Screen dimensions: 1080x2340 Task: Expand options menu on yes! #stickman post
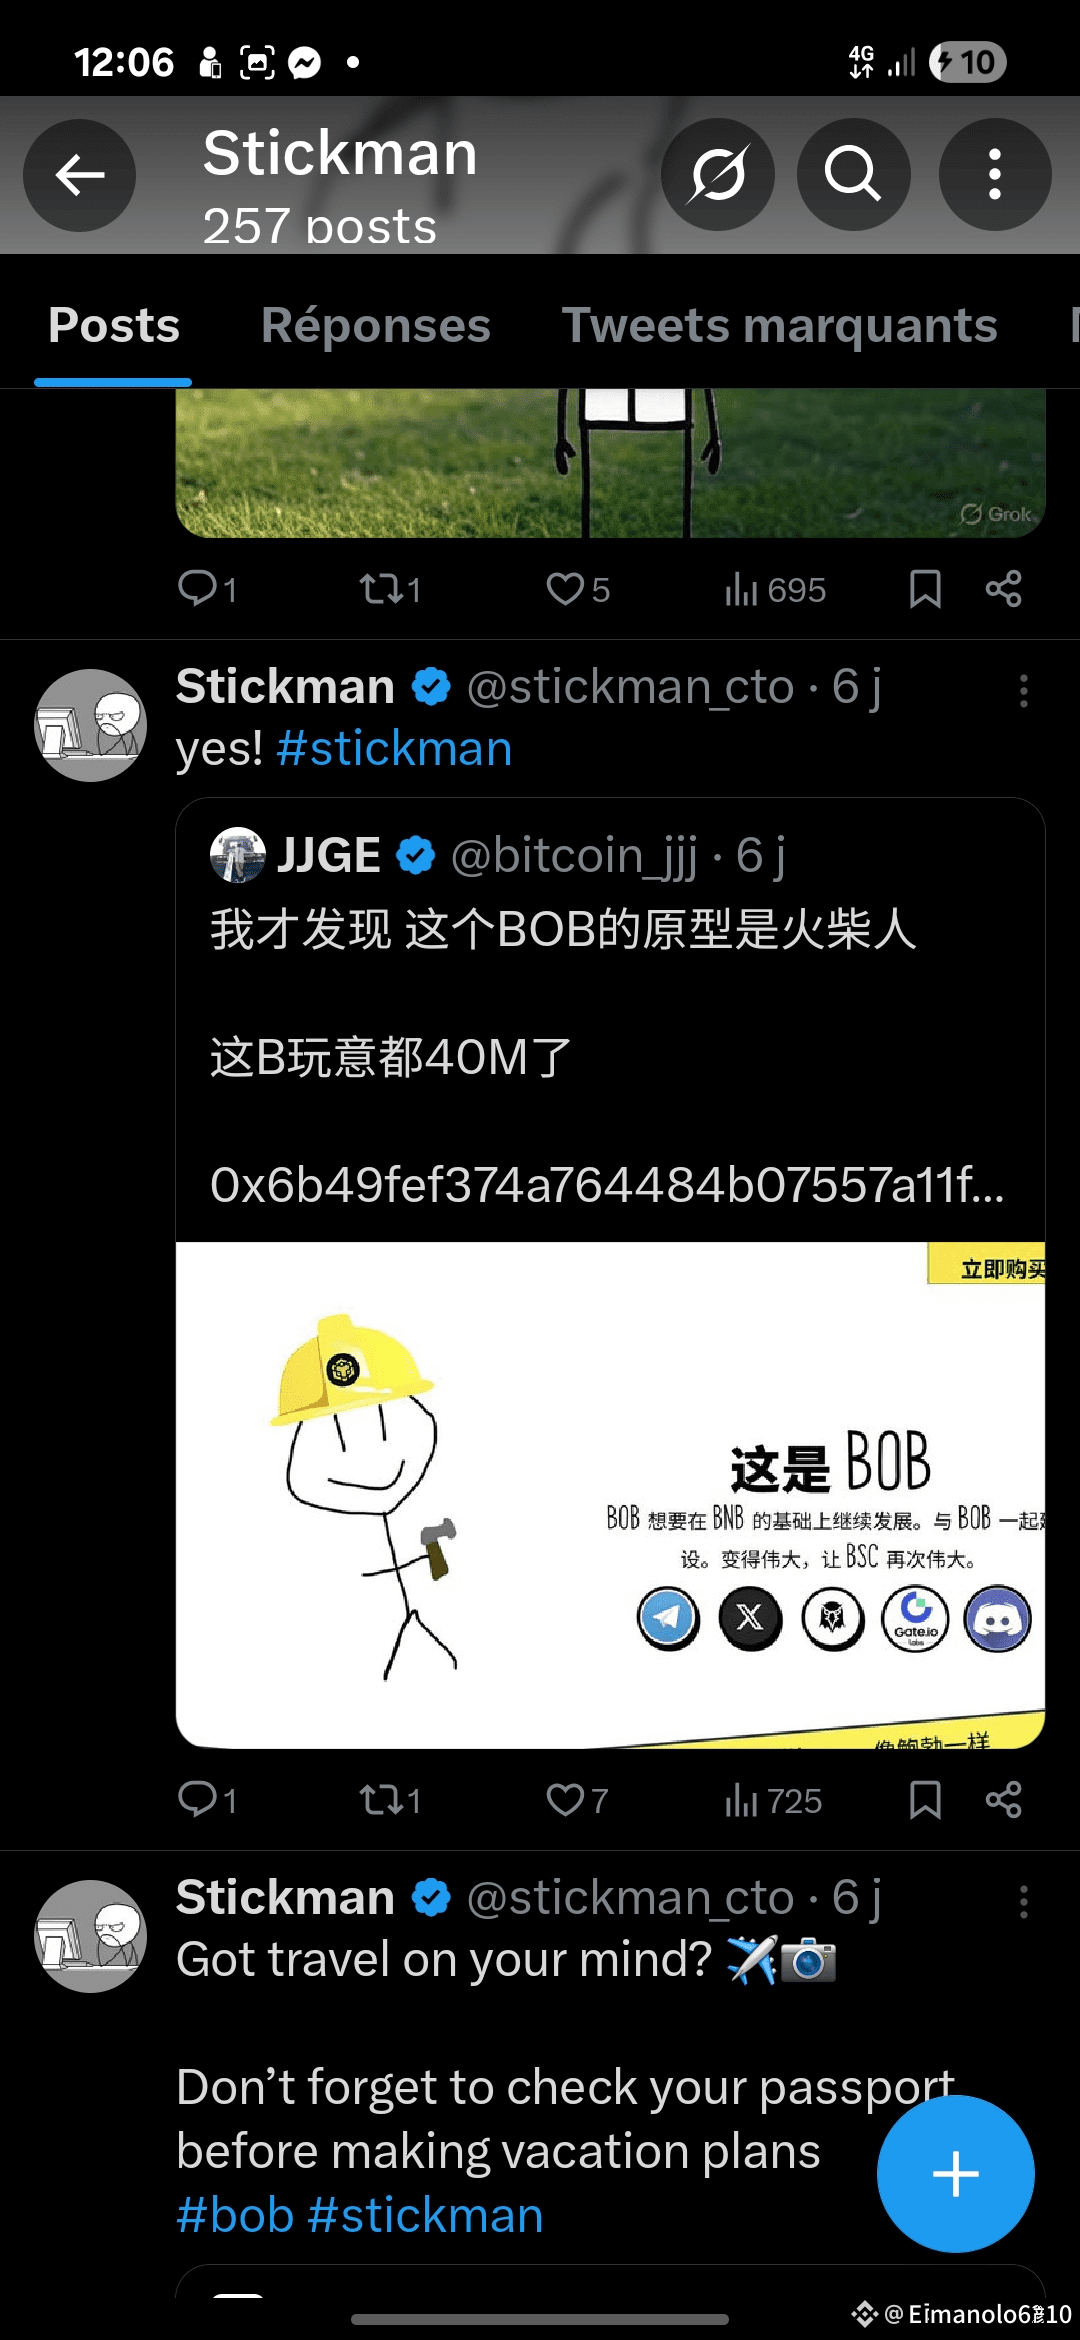tap(1023, 691)
